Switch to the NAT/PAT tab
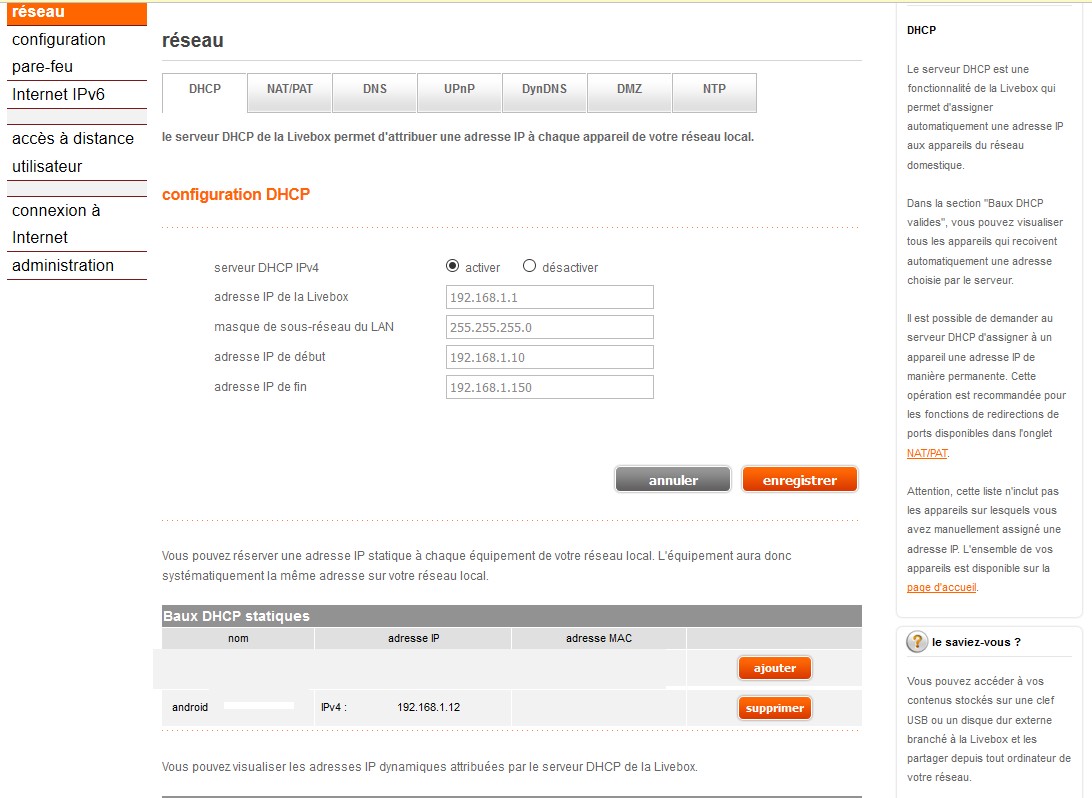 tap(289, 91)
